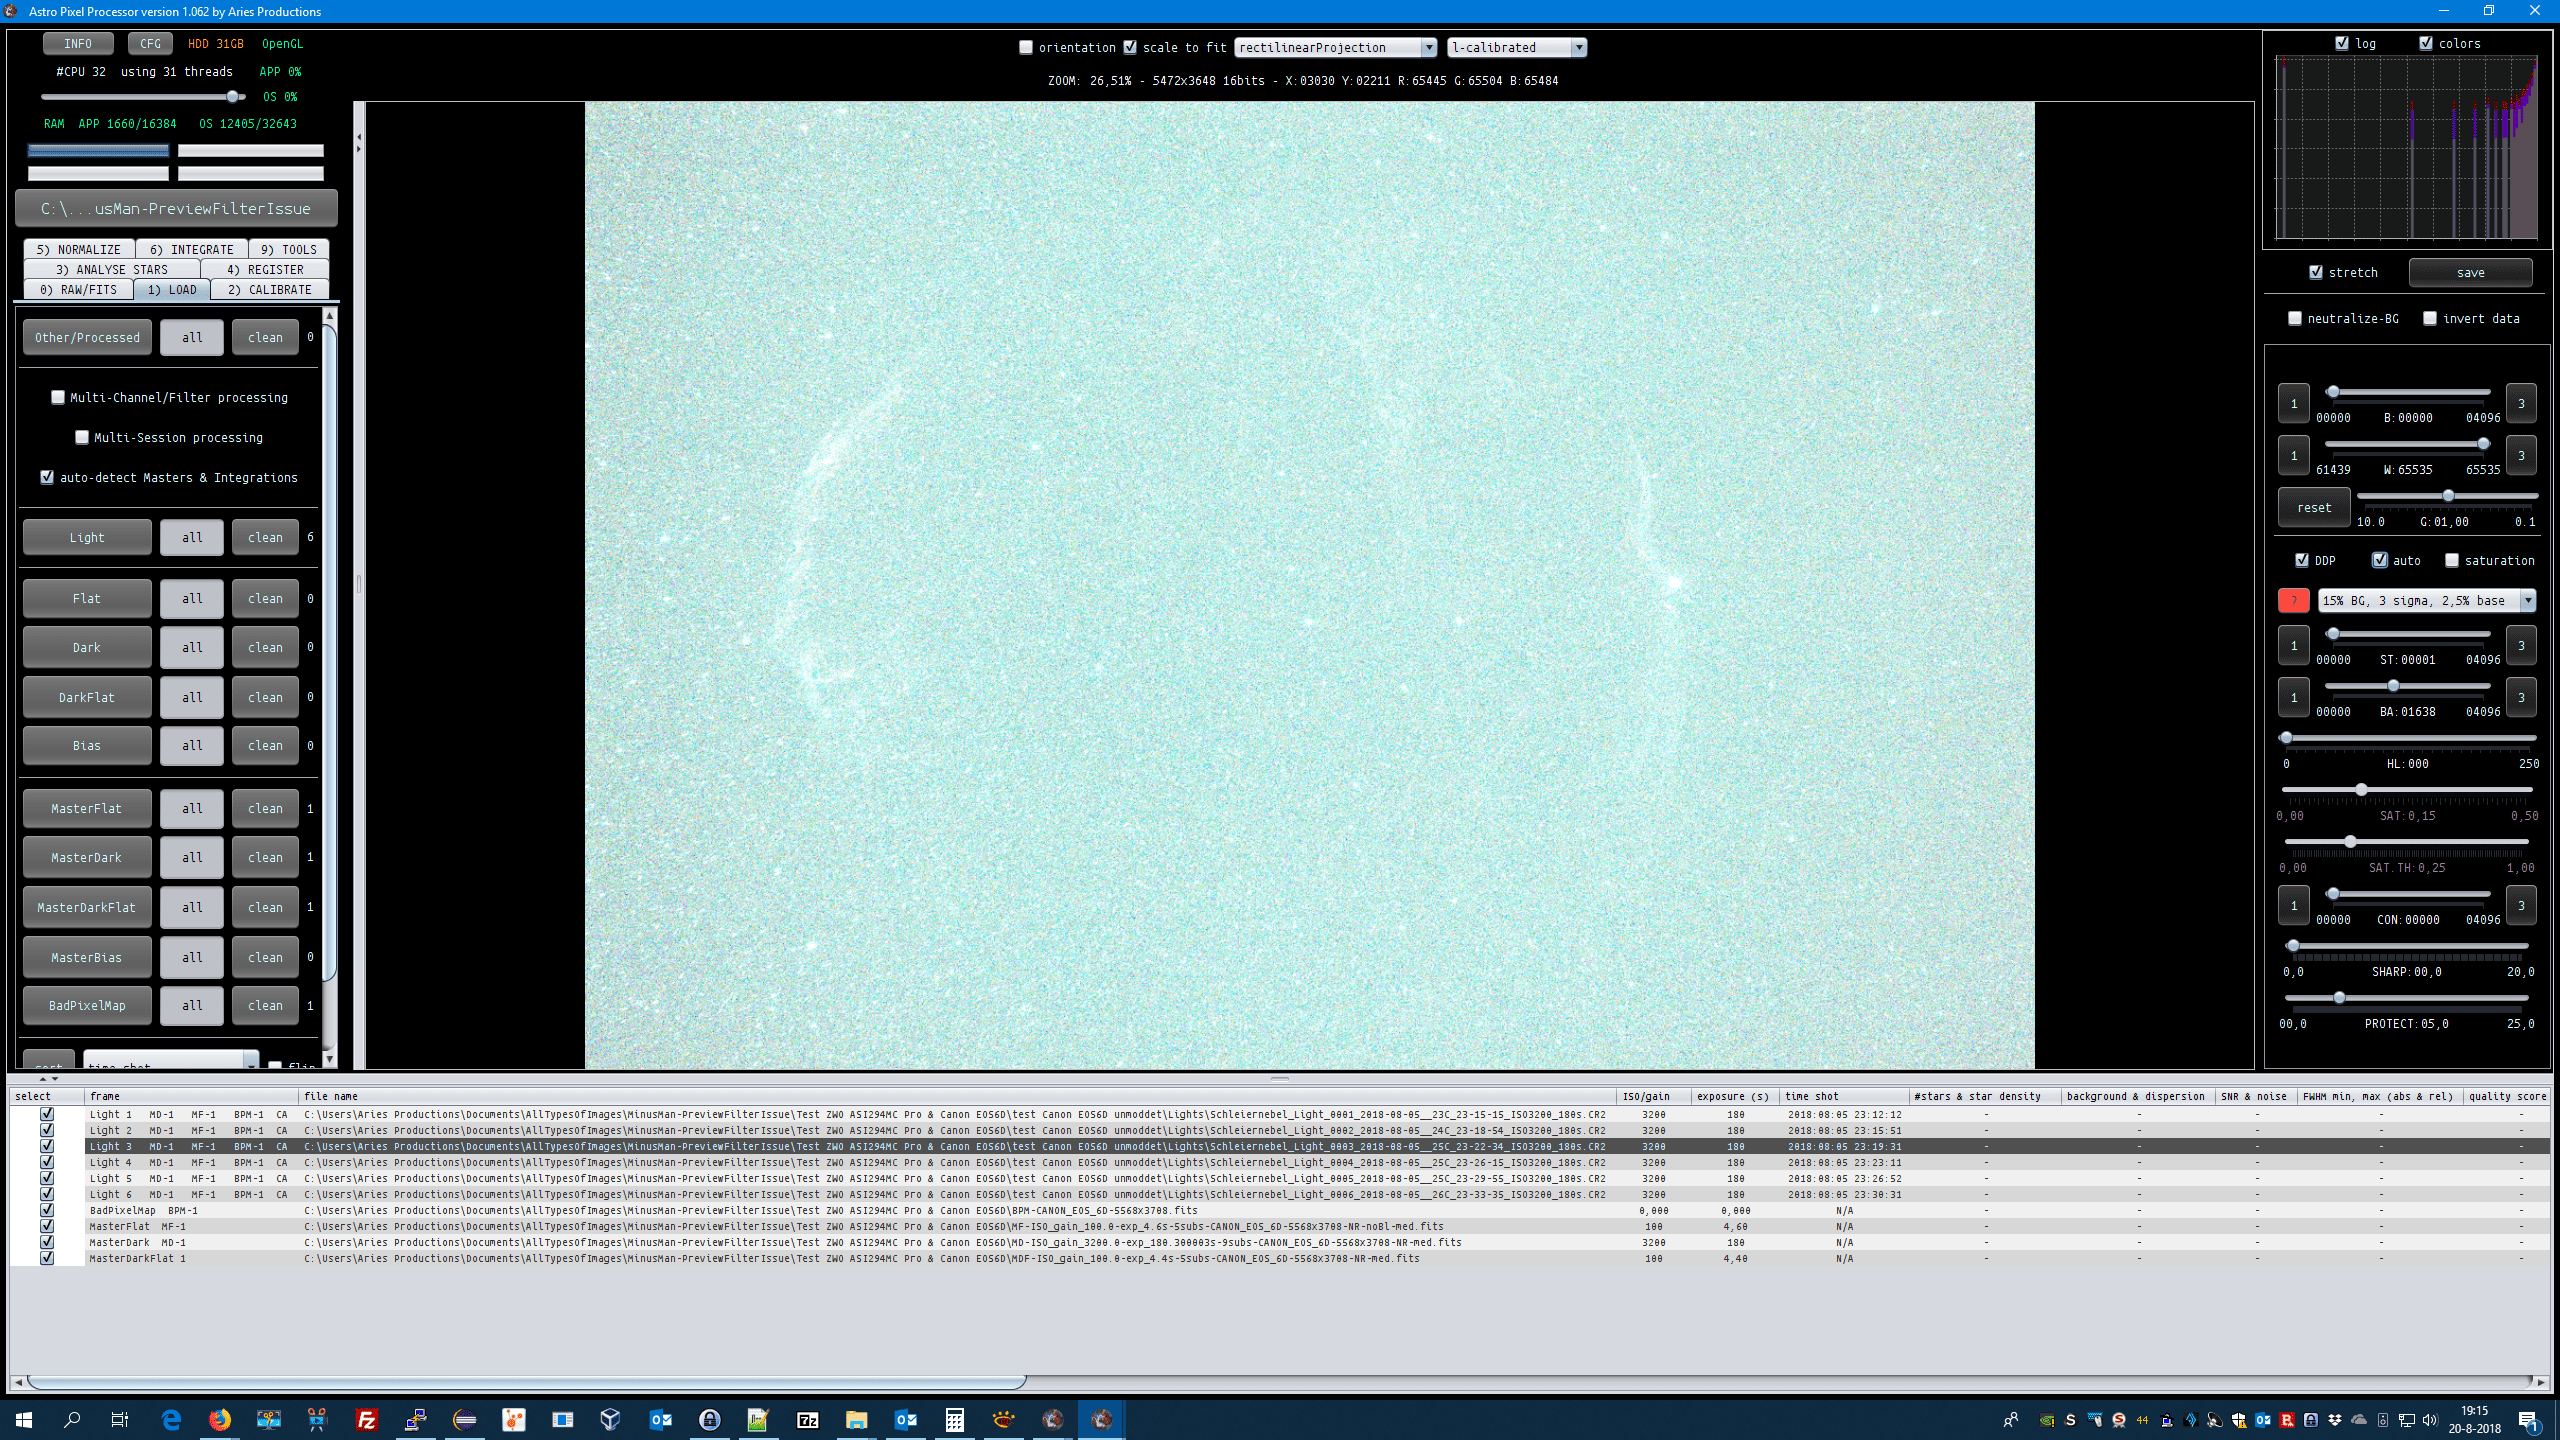Click the Dropbox tray icon
This screenshot has height=1440, width=2560.
pos(2335,1420)
